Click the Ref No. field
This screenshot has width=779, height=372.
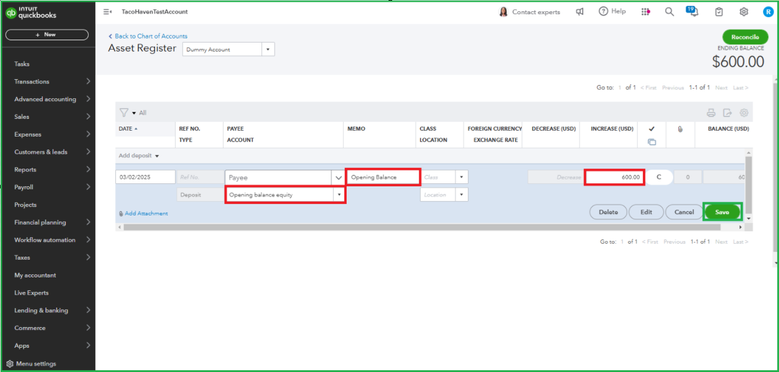coord(200,177)
